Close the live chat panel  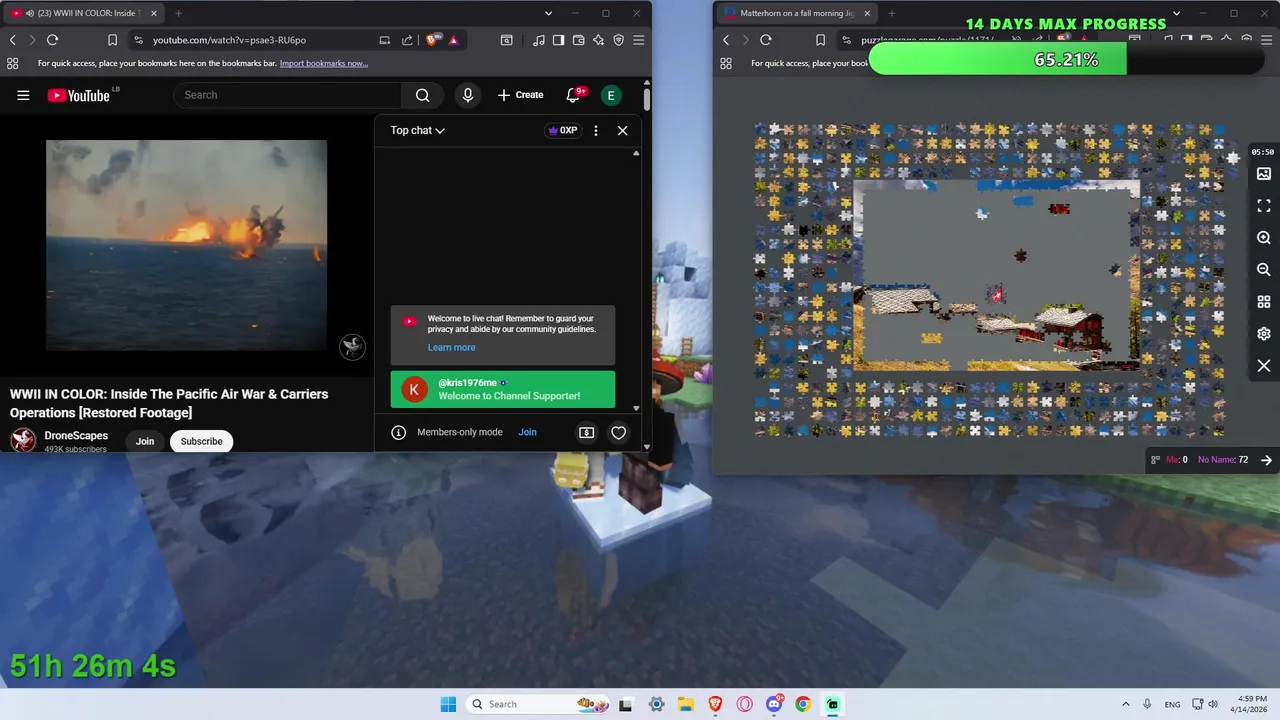coord(622,130)
